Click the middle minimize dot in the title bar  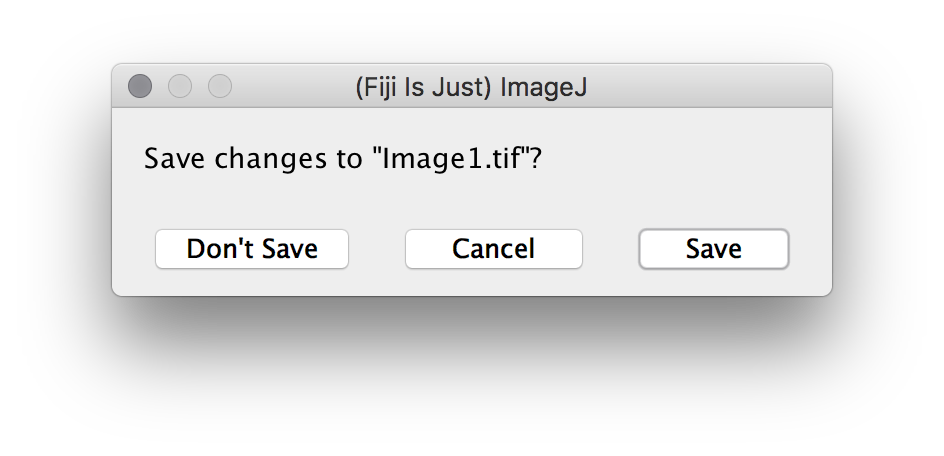[x=180, y=87]
